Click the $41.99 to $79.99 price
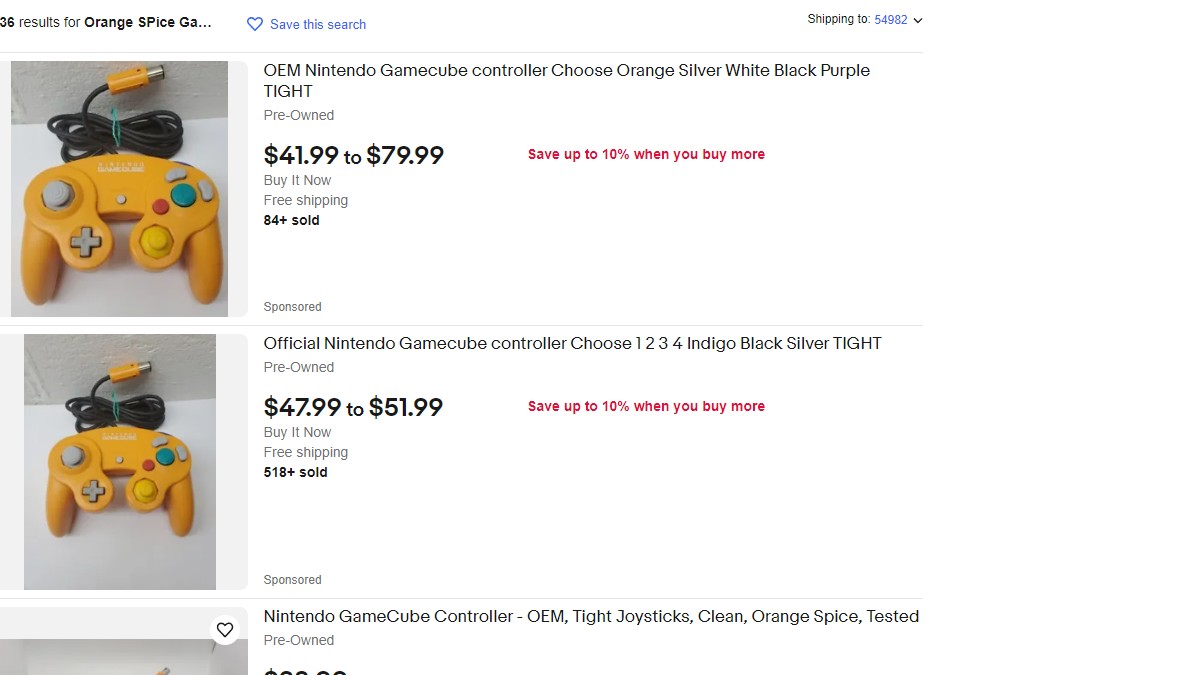1200x675 pixels. pyautogui.click(x=353, y=155)
